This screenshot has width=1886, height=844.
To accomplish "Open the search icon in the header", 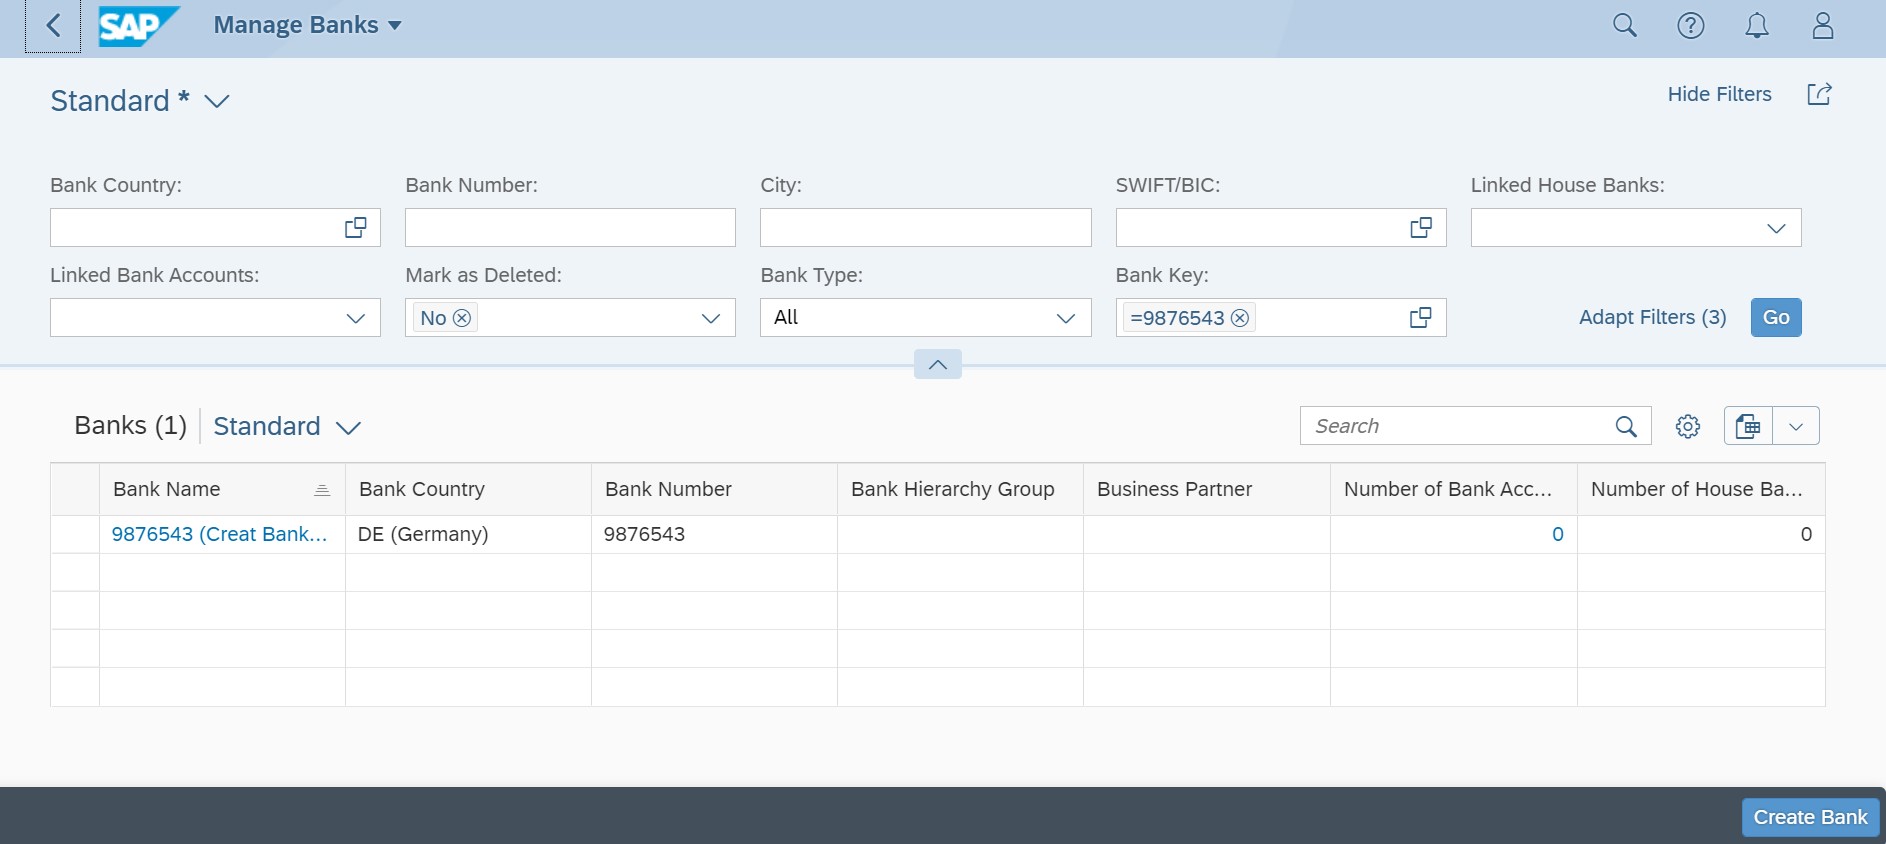I will [1625, 26].
